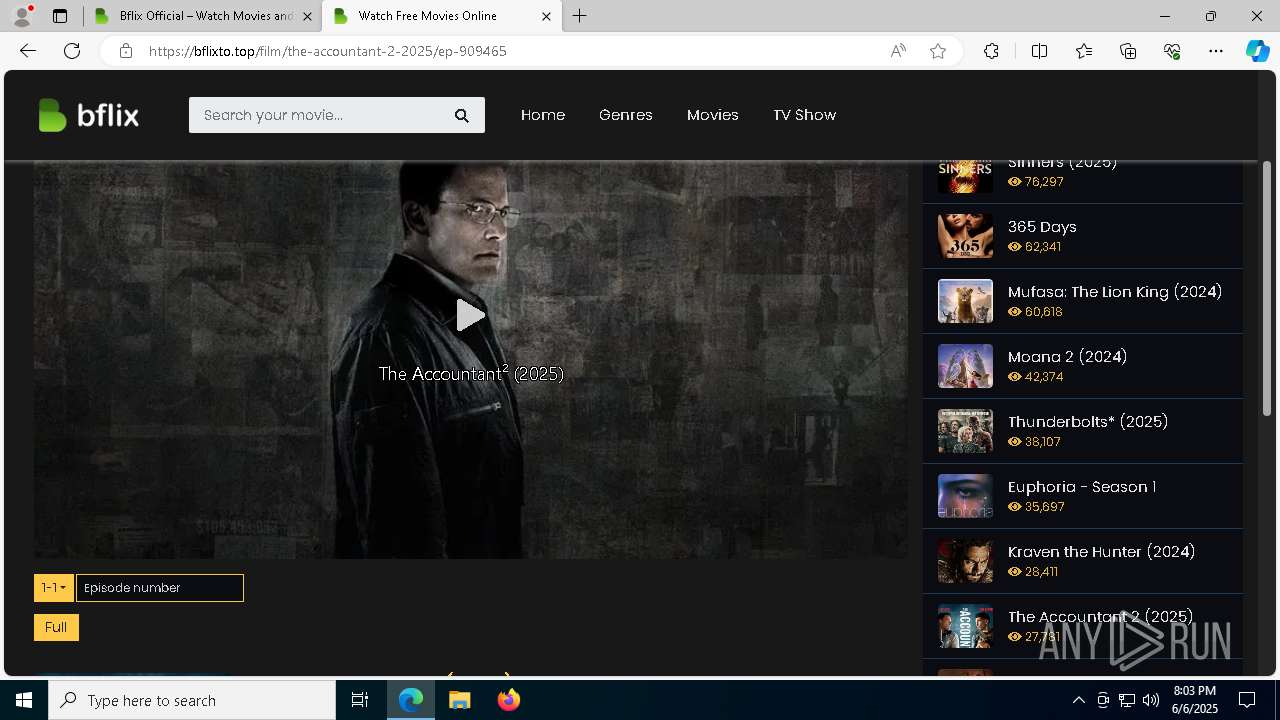Open the notification center icon
Image resolution: width=1280 pixels, height=720 pixels.
tap(1247, 700)
